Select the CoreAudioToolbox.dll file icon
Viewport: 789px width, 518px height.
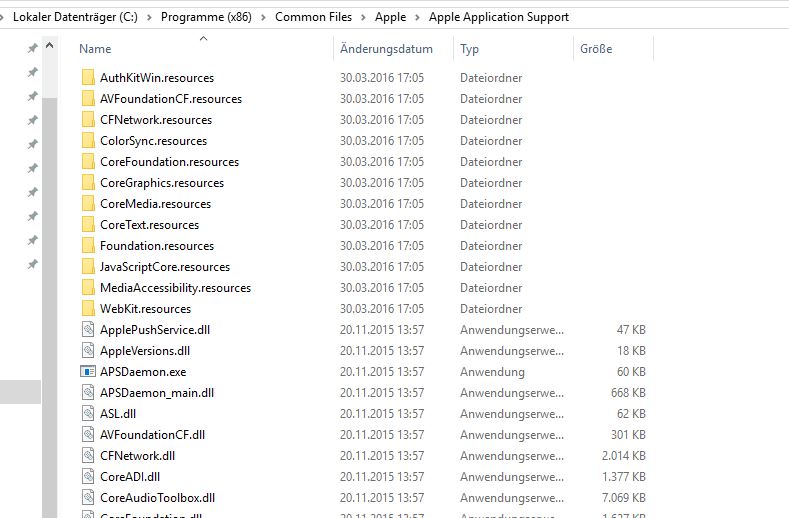pos(88,497)
